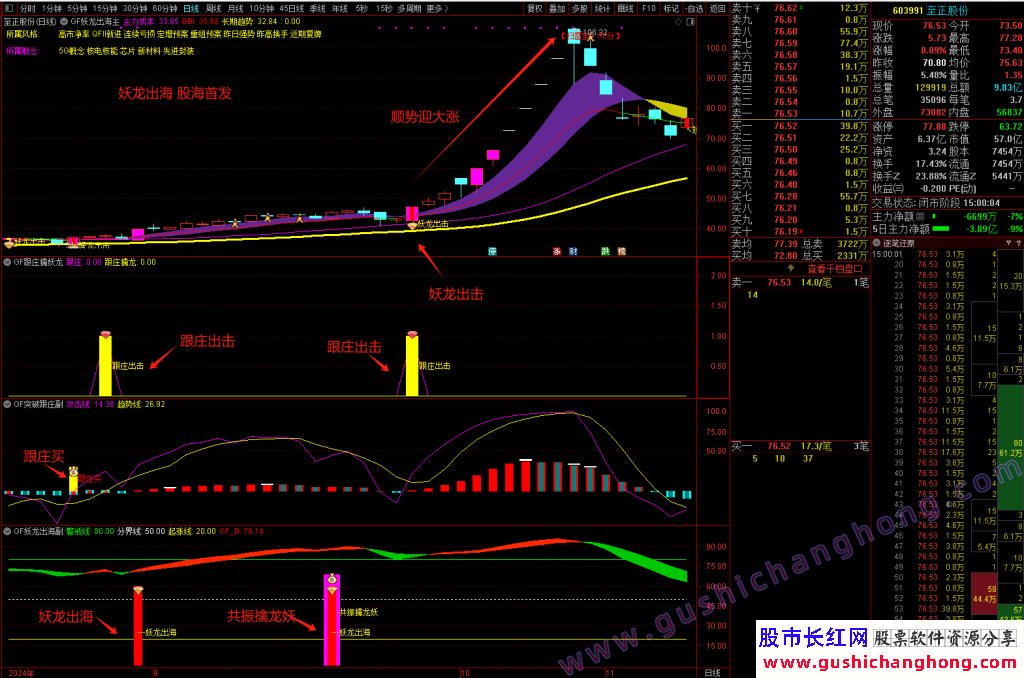Image resolution: width=1024 pixels, height=678 pixels.
Task: Click the diamond icon at main chart top-right
Action: pyautogui.click(x=679, y=22)
